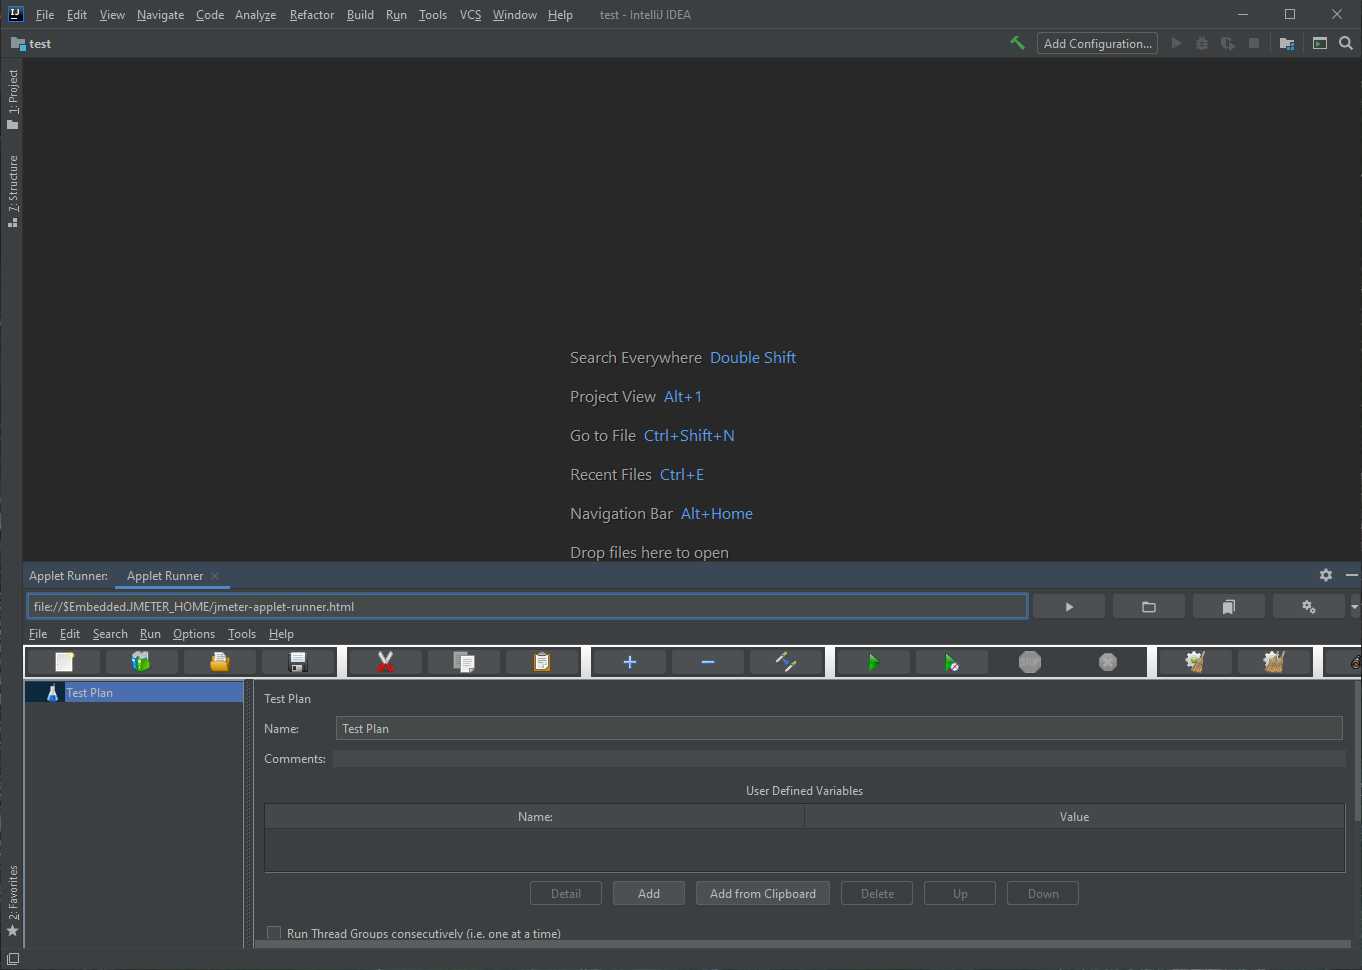Click the Debug bug icon in top toolbar
1362x970 pixels.
[1202, 43]
